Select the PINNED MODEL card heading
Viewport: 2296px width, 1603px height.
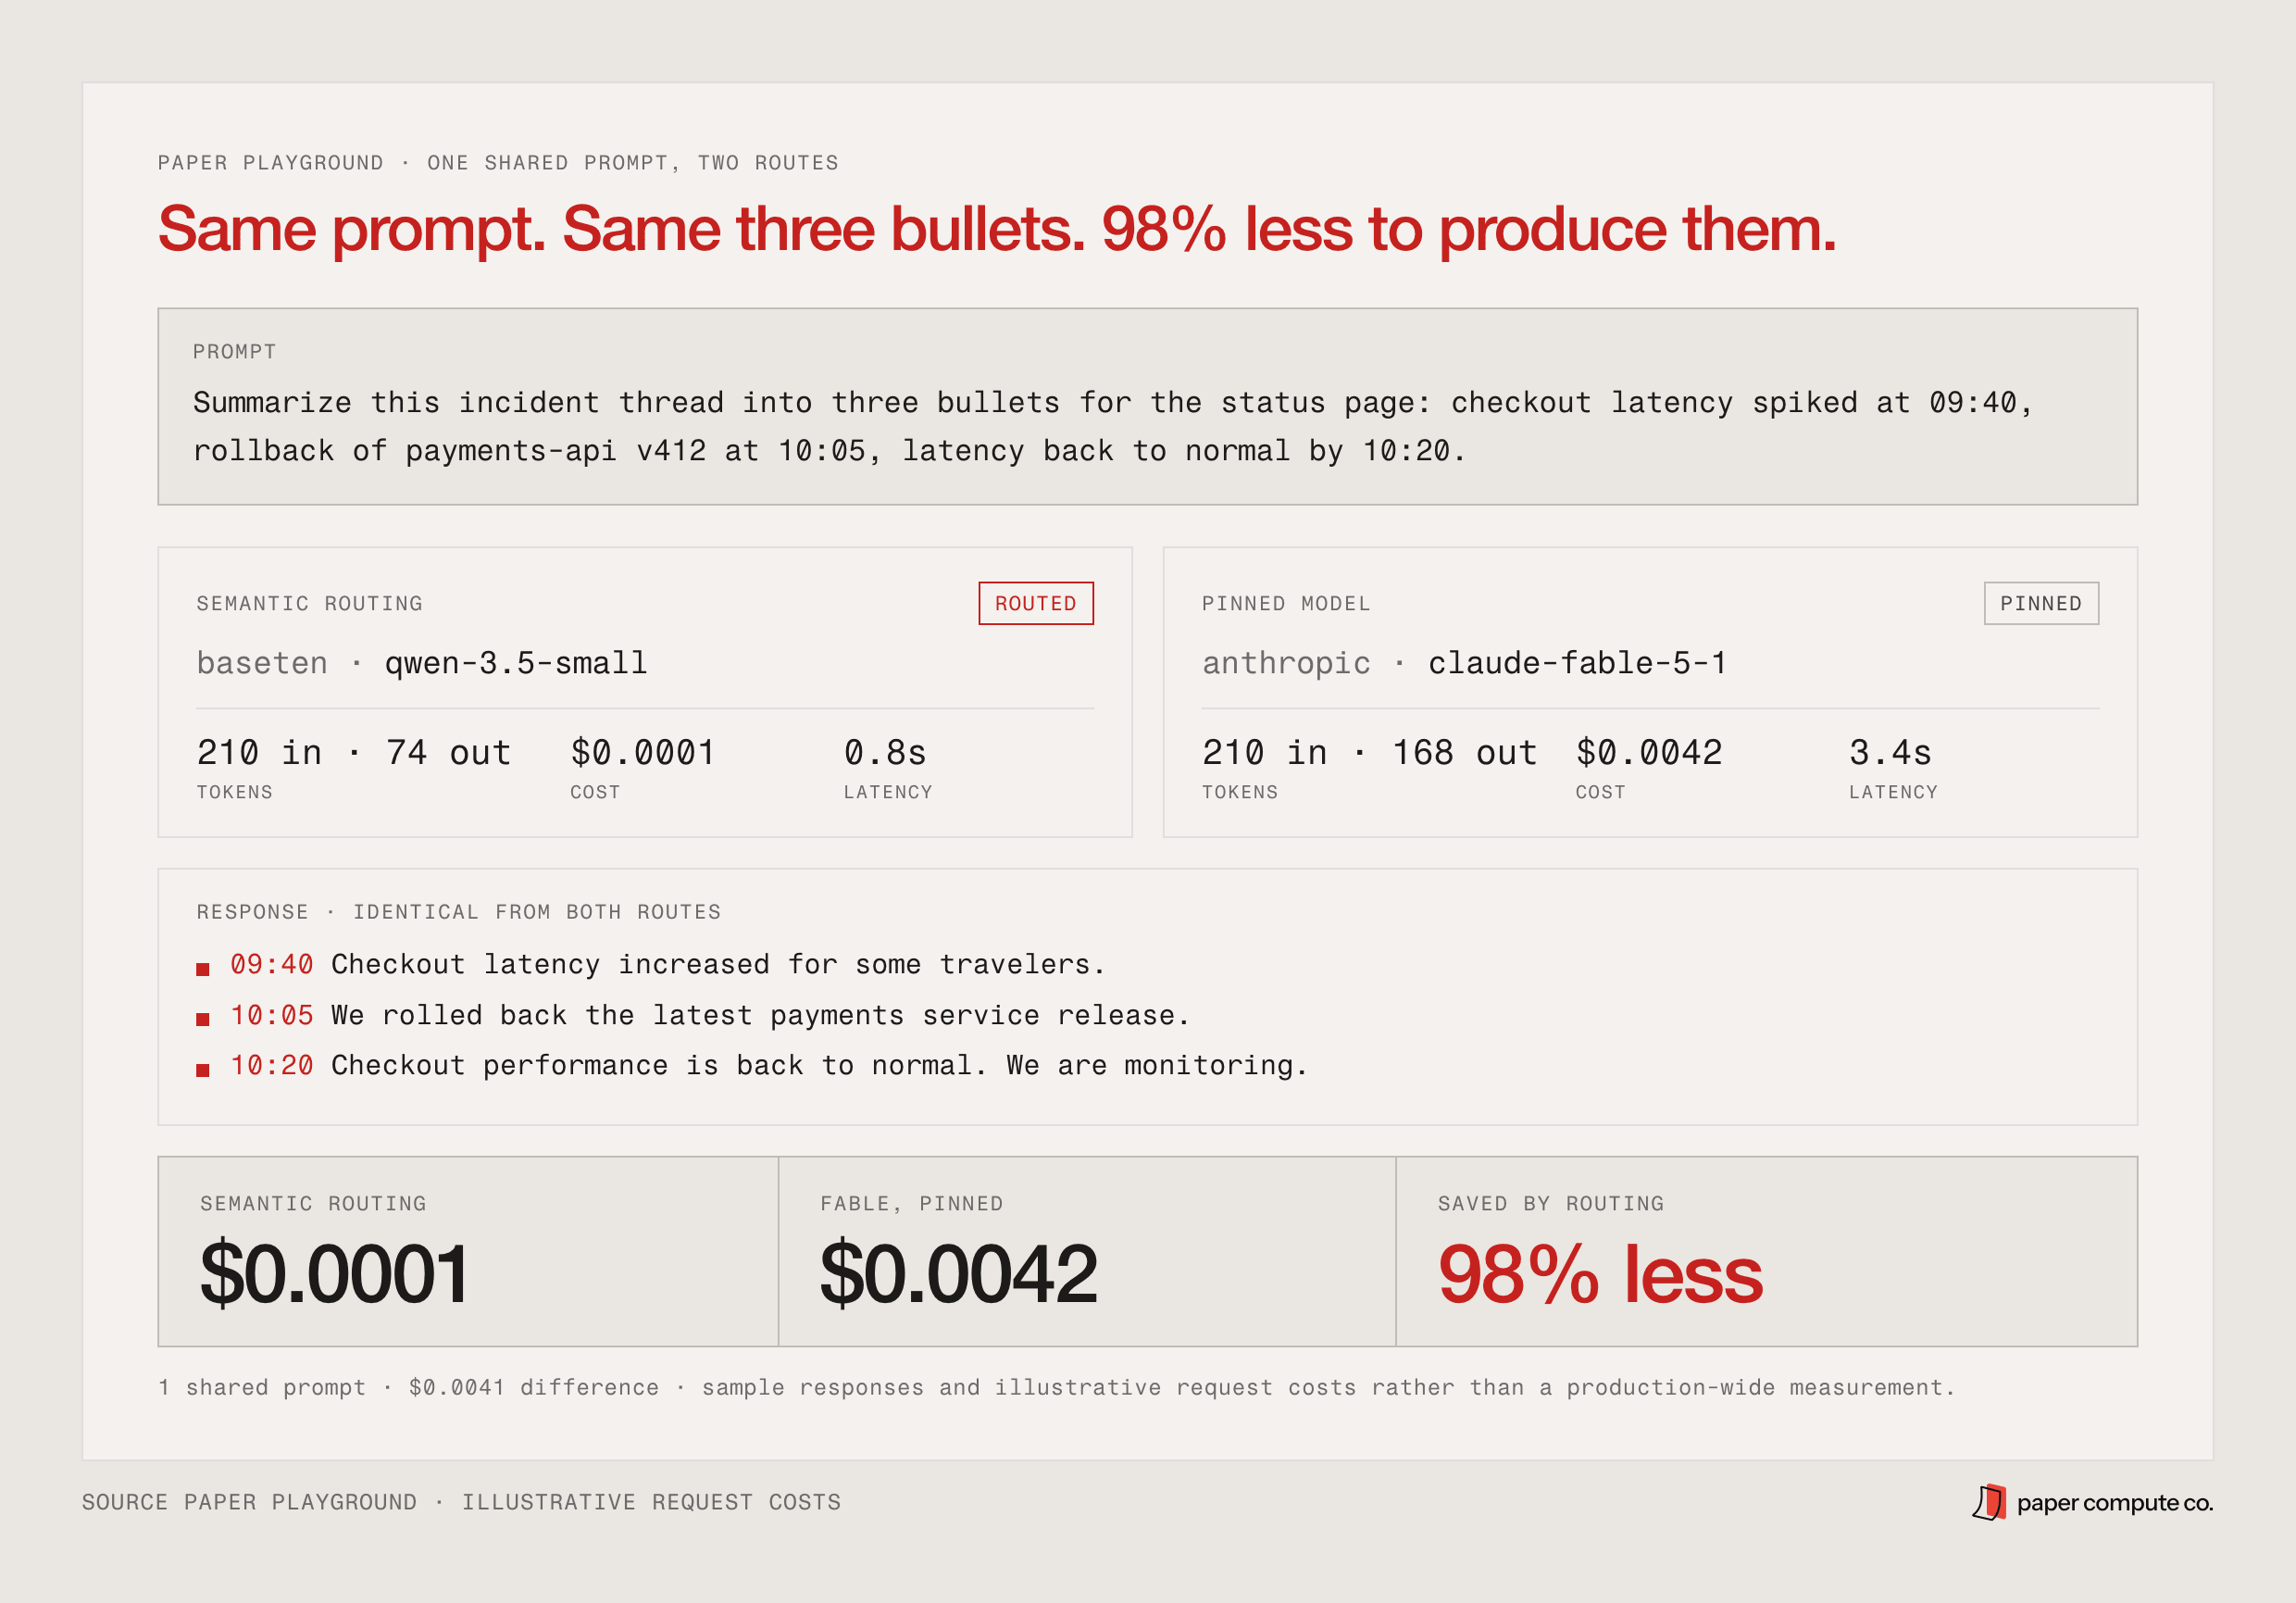[x=1286, y=603]
